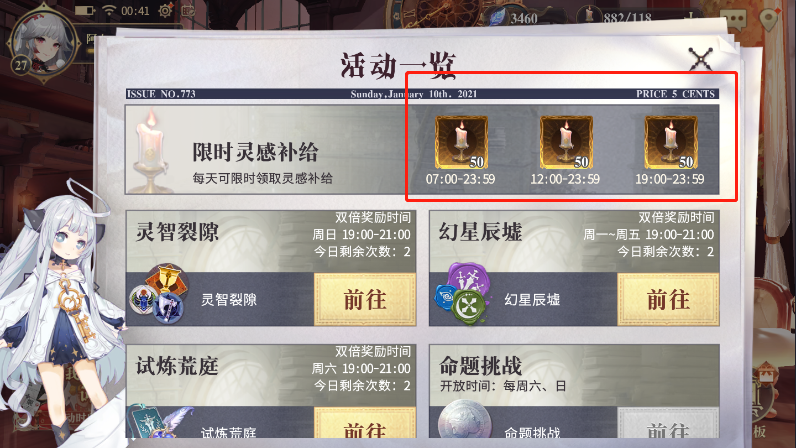The image size is (796, 448).
Task: Tap the silver coin icon for 命题挑战
Action: (x=465, y=420)
